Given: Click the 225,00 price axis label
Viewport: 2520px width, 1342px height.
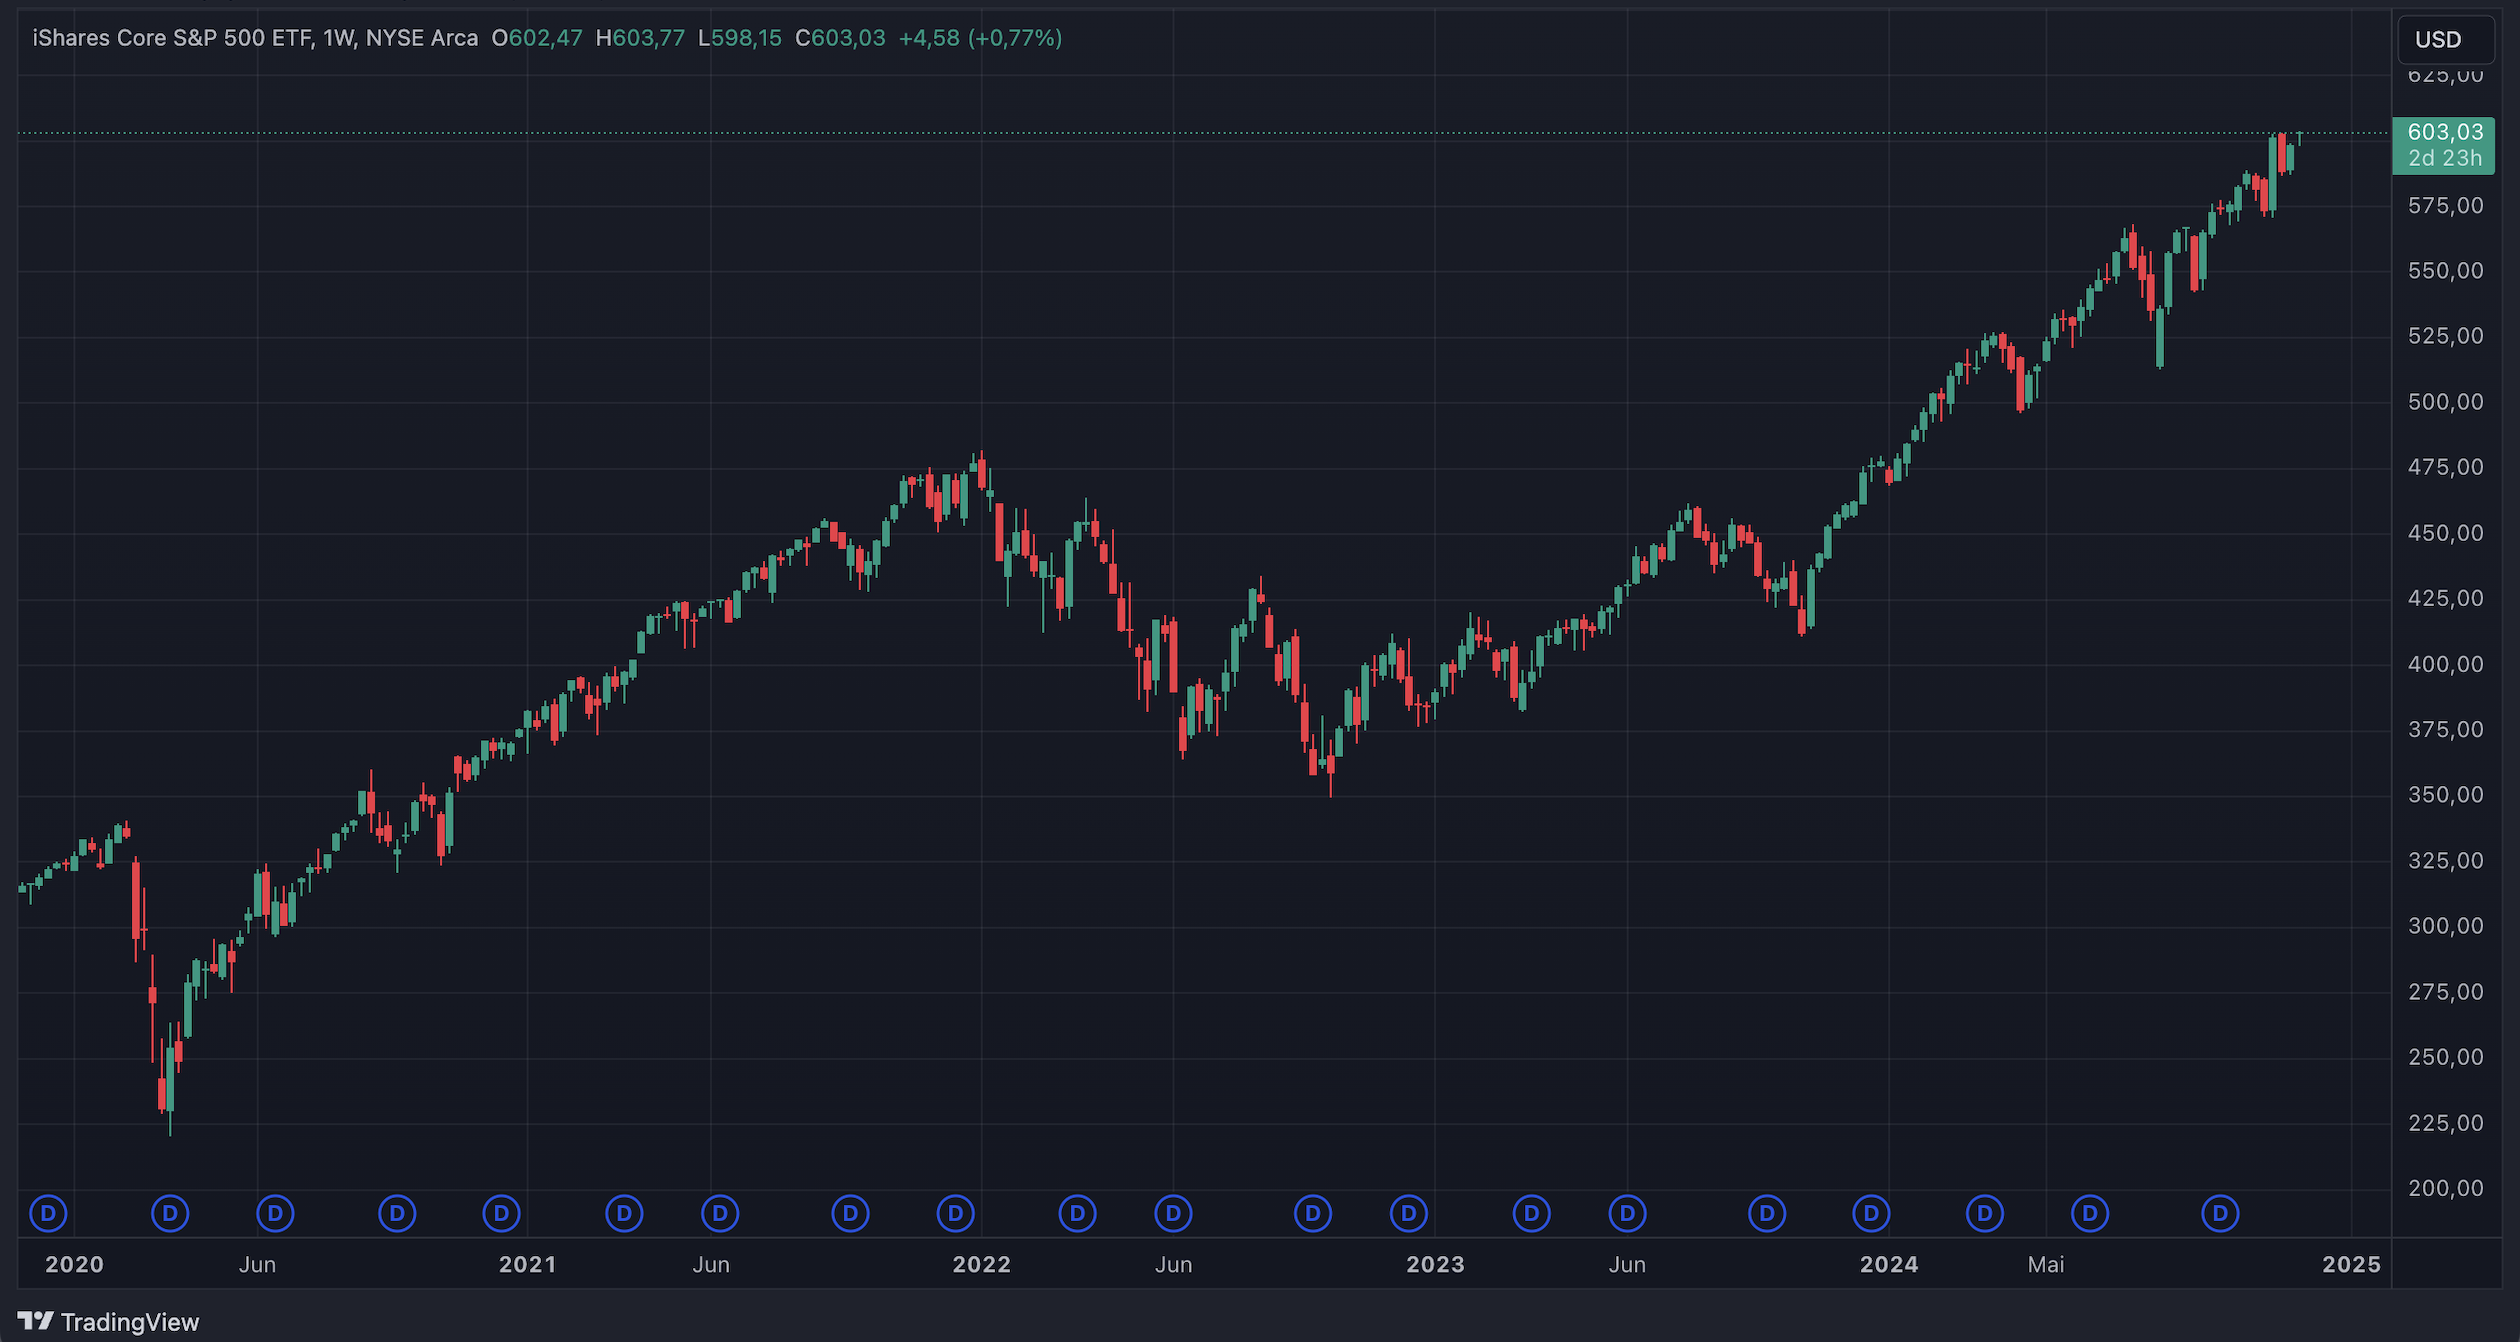Looking at the screenshot, I should [x=2445, y=1122].
